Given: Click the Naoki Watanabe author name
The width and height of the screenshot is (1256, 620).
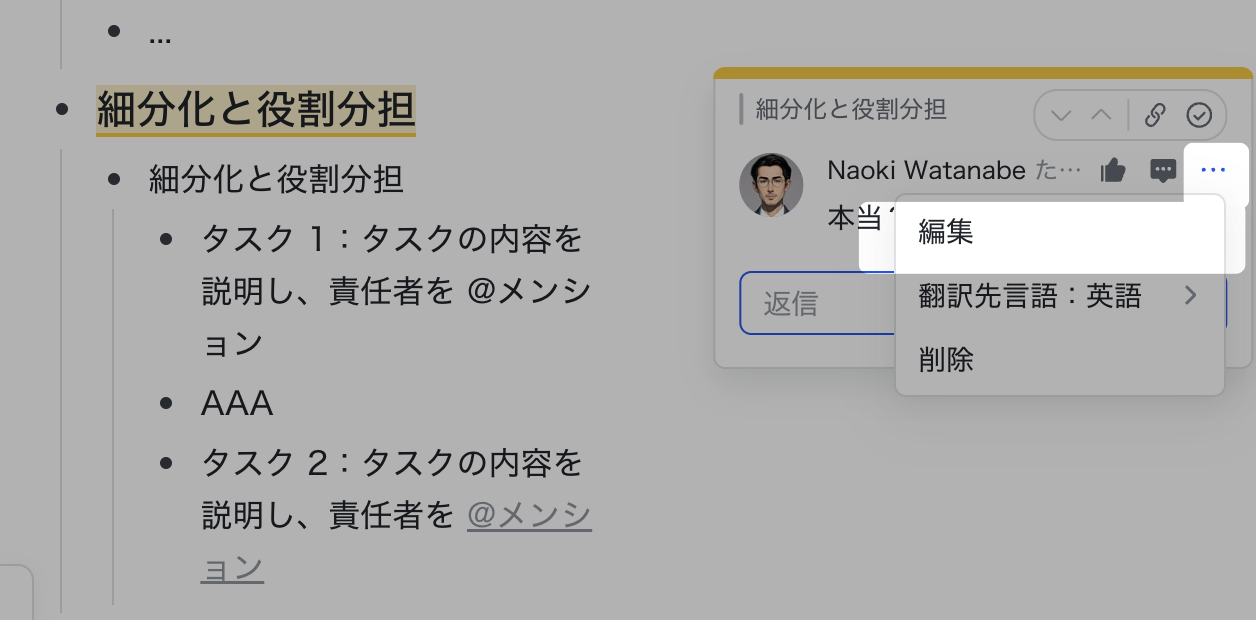Looking at the screenshot, I should pos(926,170).
